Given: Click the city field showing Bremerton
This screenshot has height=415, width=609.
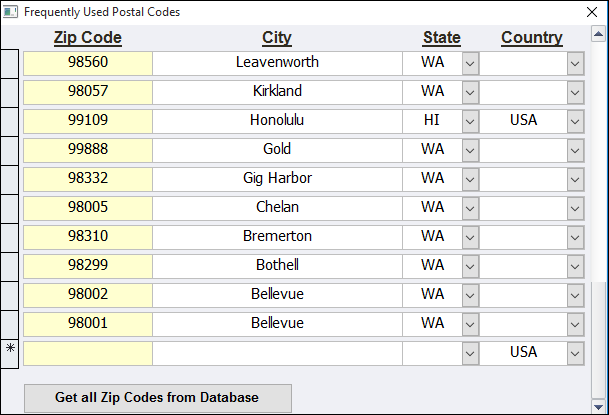Looking at the screenshot, I should tap(277, 236).
